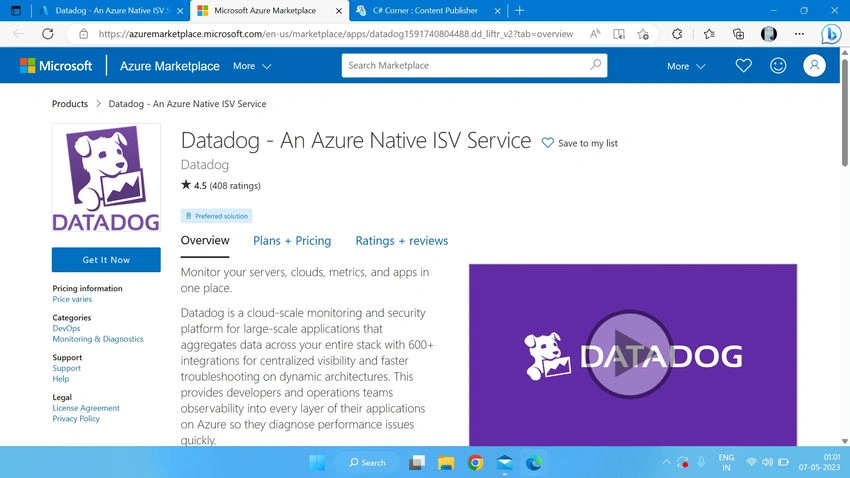Click the site lock icon in address bar

click(83, 34)
